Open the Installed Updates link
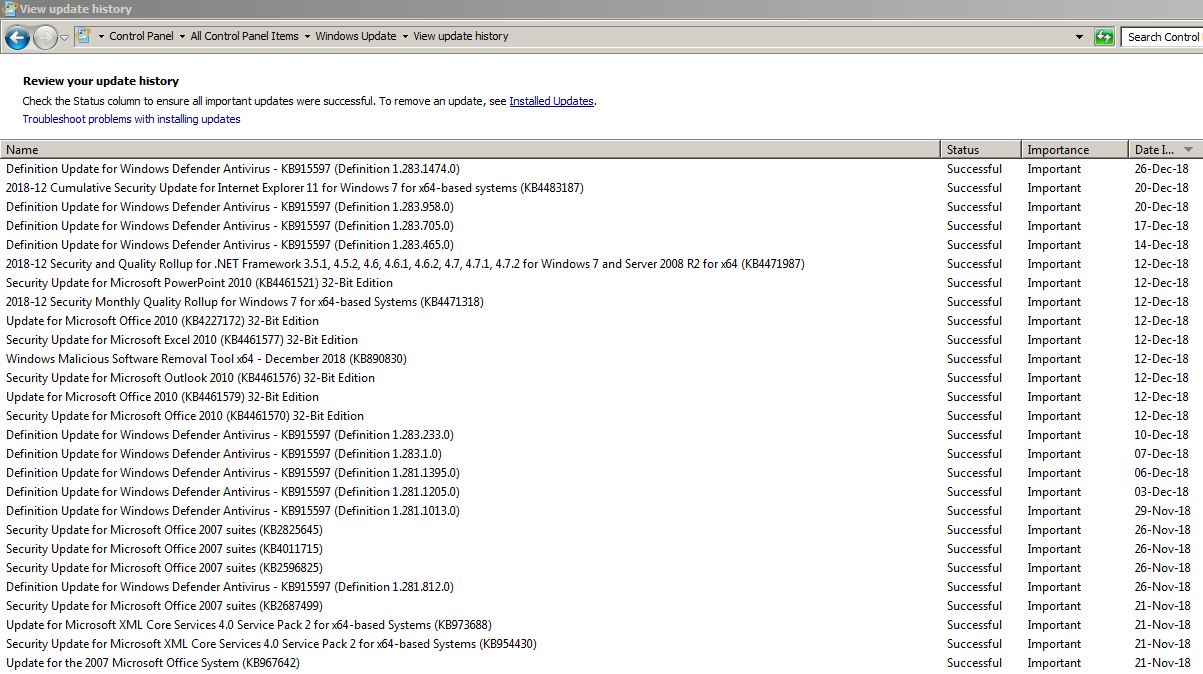Image resolution: width=1203 pixels, height=674 pixels. point(551,101)
